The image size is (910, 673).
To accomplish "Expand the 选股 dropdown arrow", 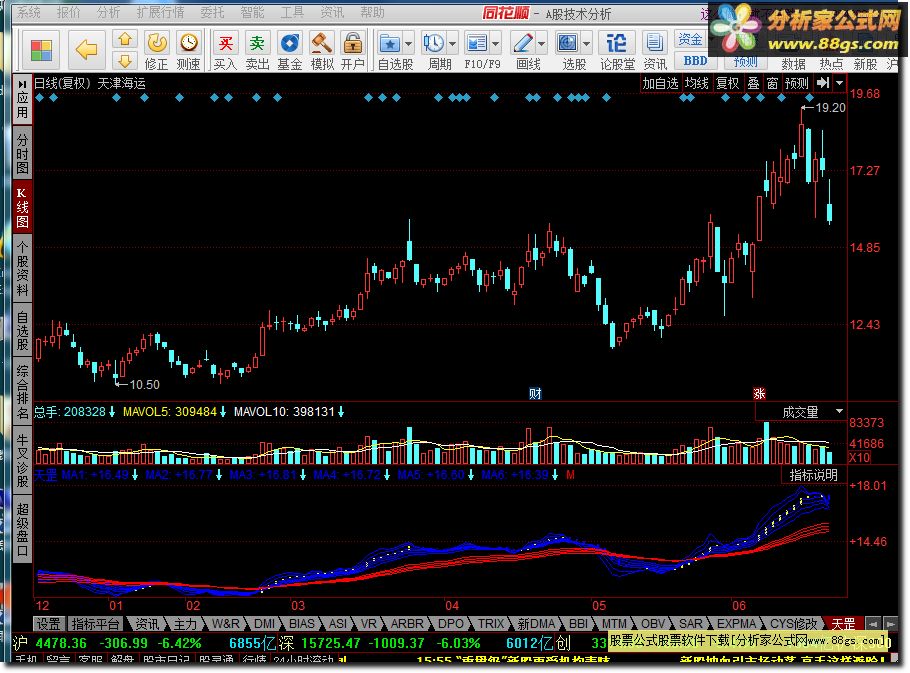I will 586,44.
